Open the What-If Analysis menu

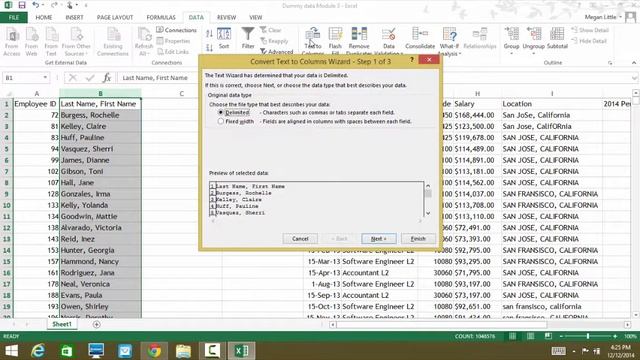click(x=449, y=41)
